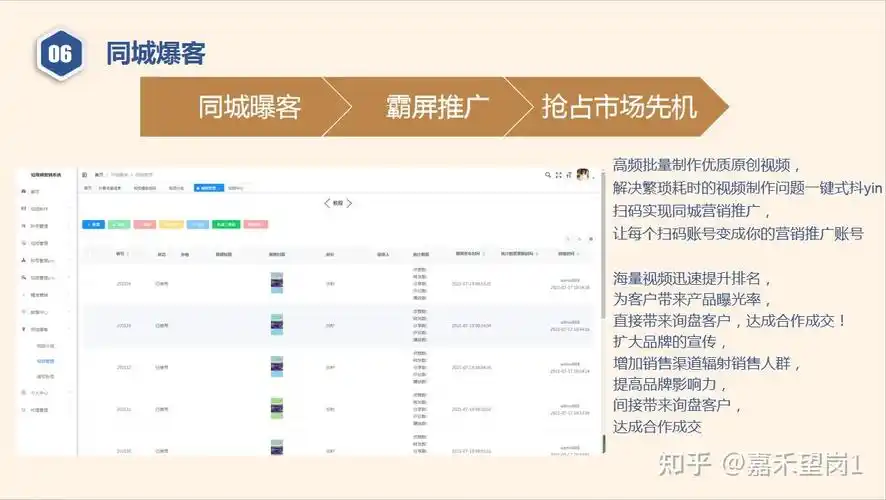The height and width of the screenshot is (500, 886).
Task: Click the light blue toolbar button
Action: point(198,224)
